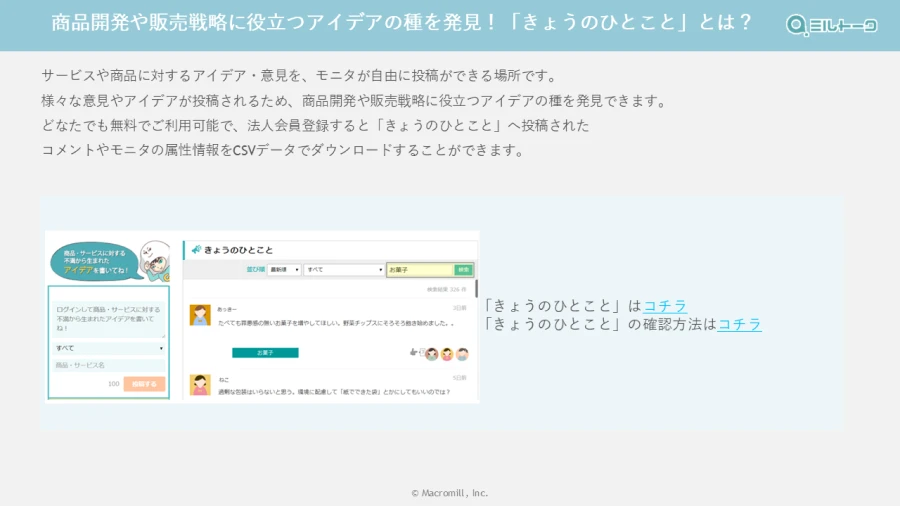Viewport: 900px width, 506px height.
Task: Open the 最新順 sort order dropdown
Action: [284, 270]
